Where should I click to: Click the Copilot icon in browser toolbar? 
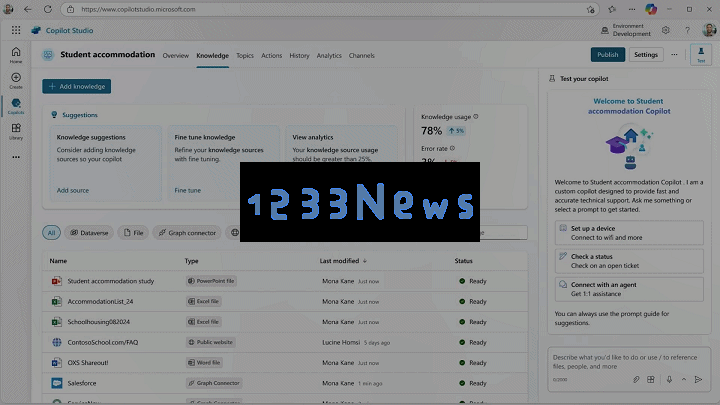651,9
